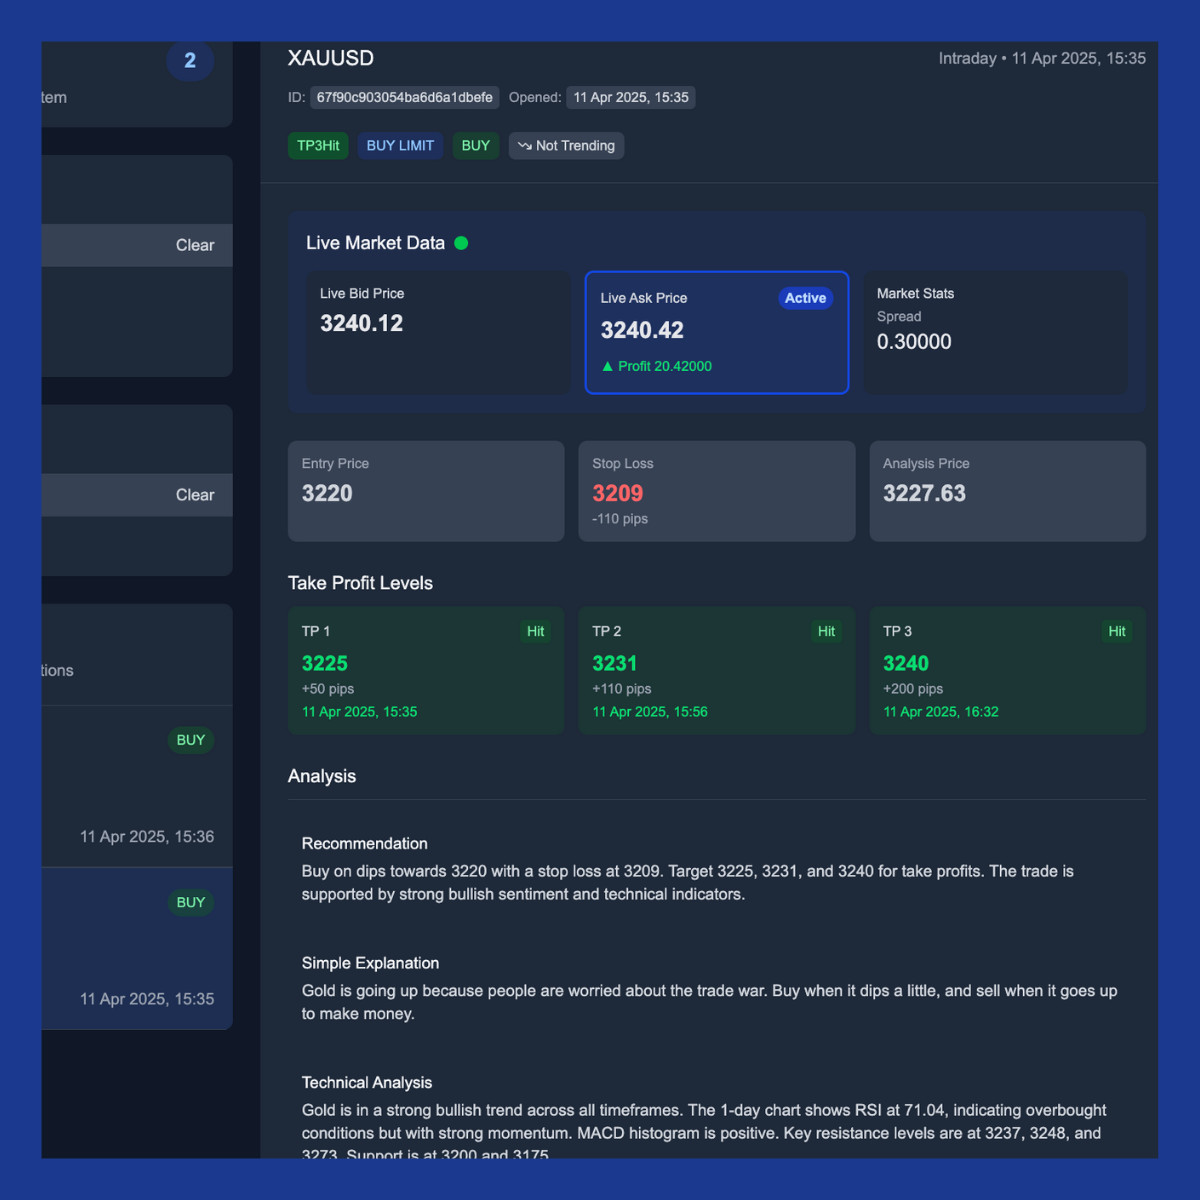
Task: Click the Stop Loss value 3209
Action: pyautogui.click(x=618, y=493)
